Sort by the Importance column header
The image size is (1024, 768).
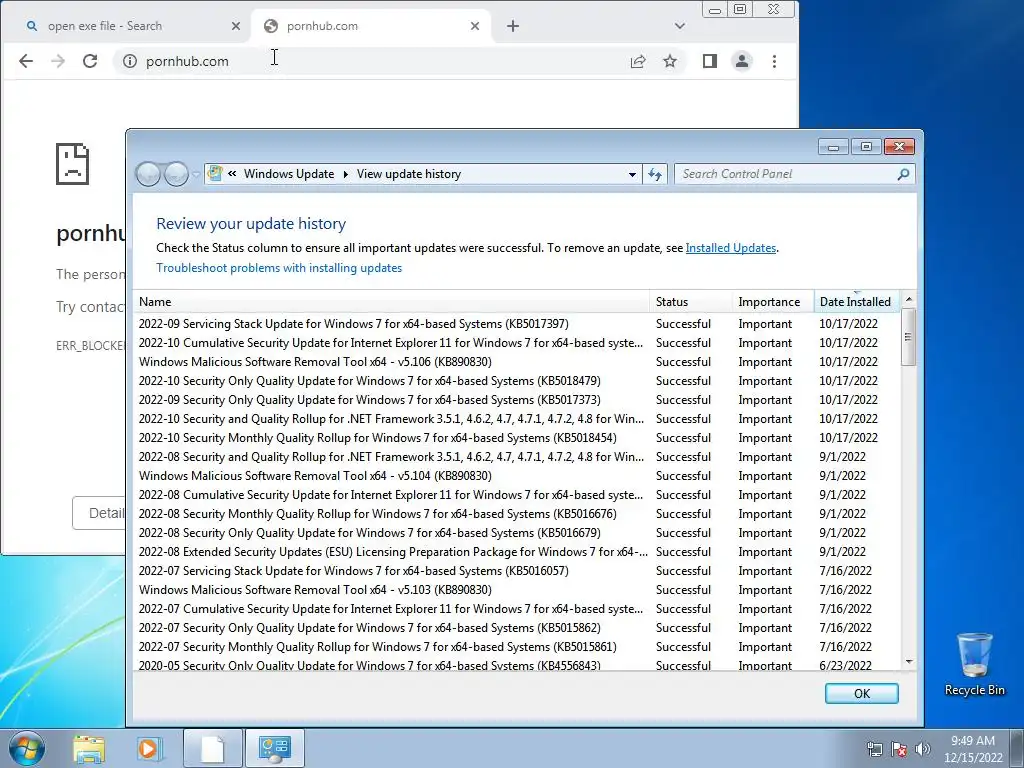(x=773, y=302)
